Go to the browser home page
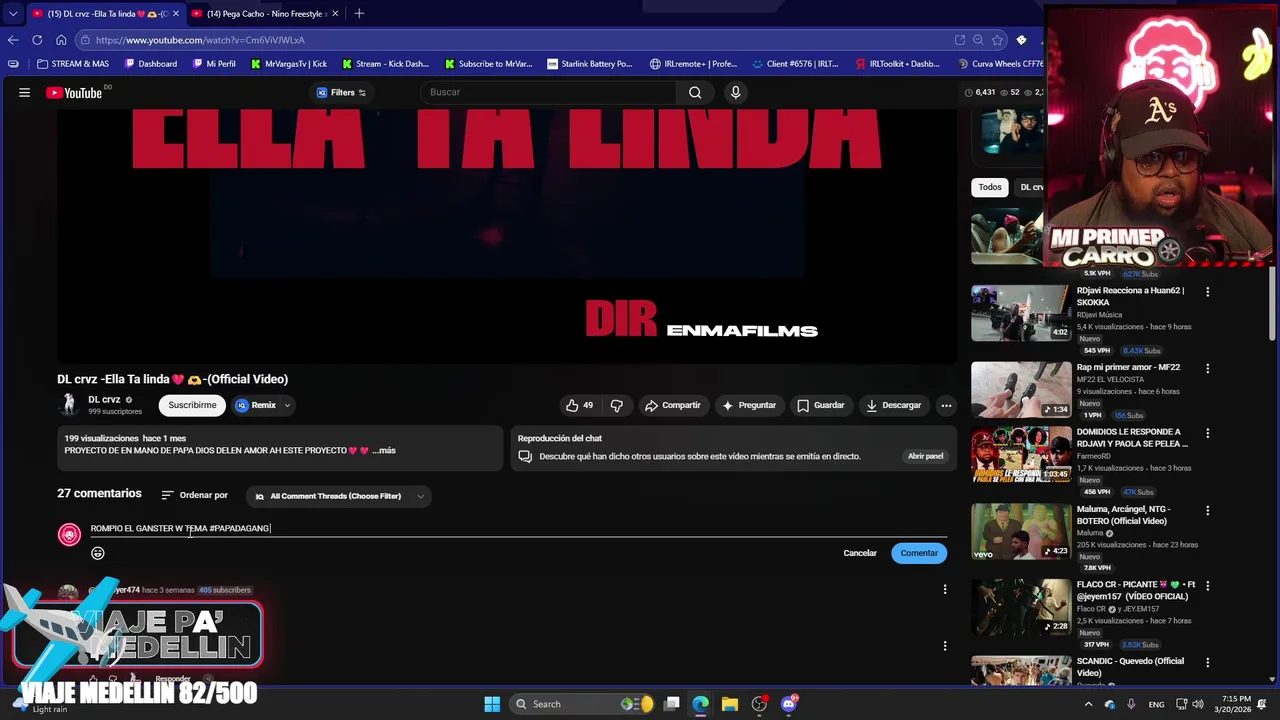The height and width of the screenshot is (720, 1280). (x=61, y=40)
